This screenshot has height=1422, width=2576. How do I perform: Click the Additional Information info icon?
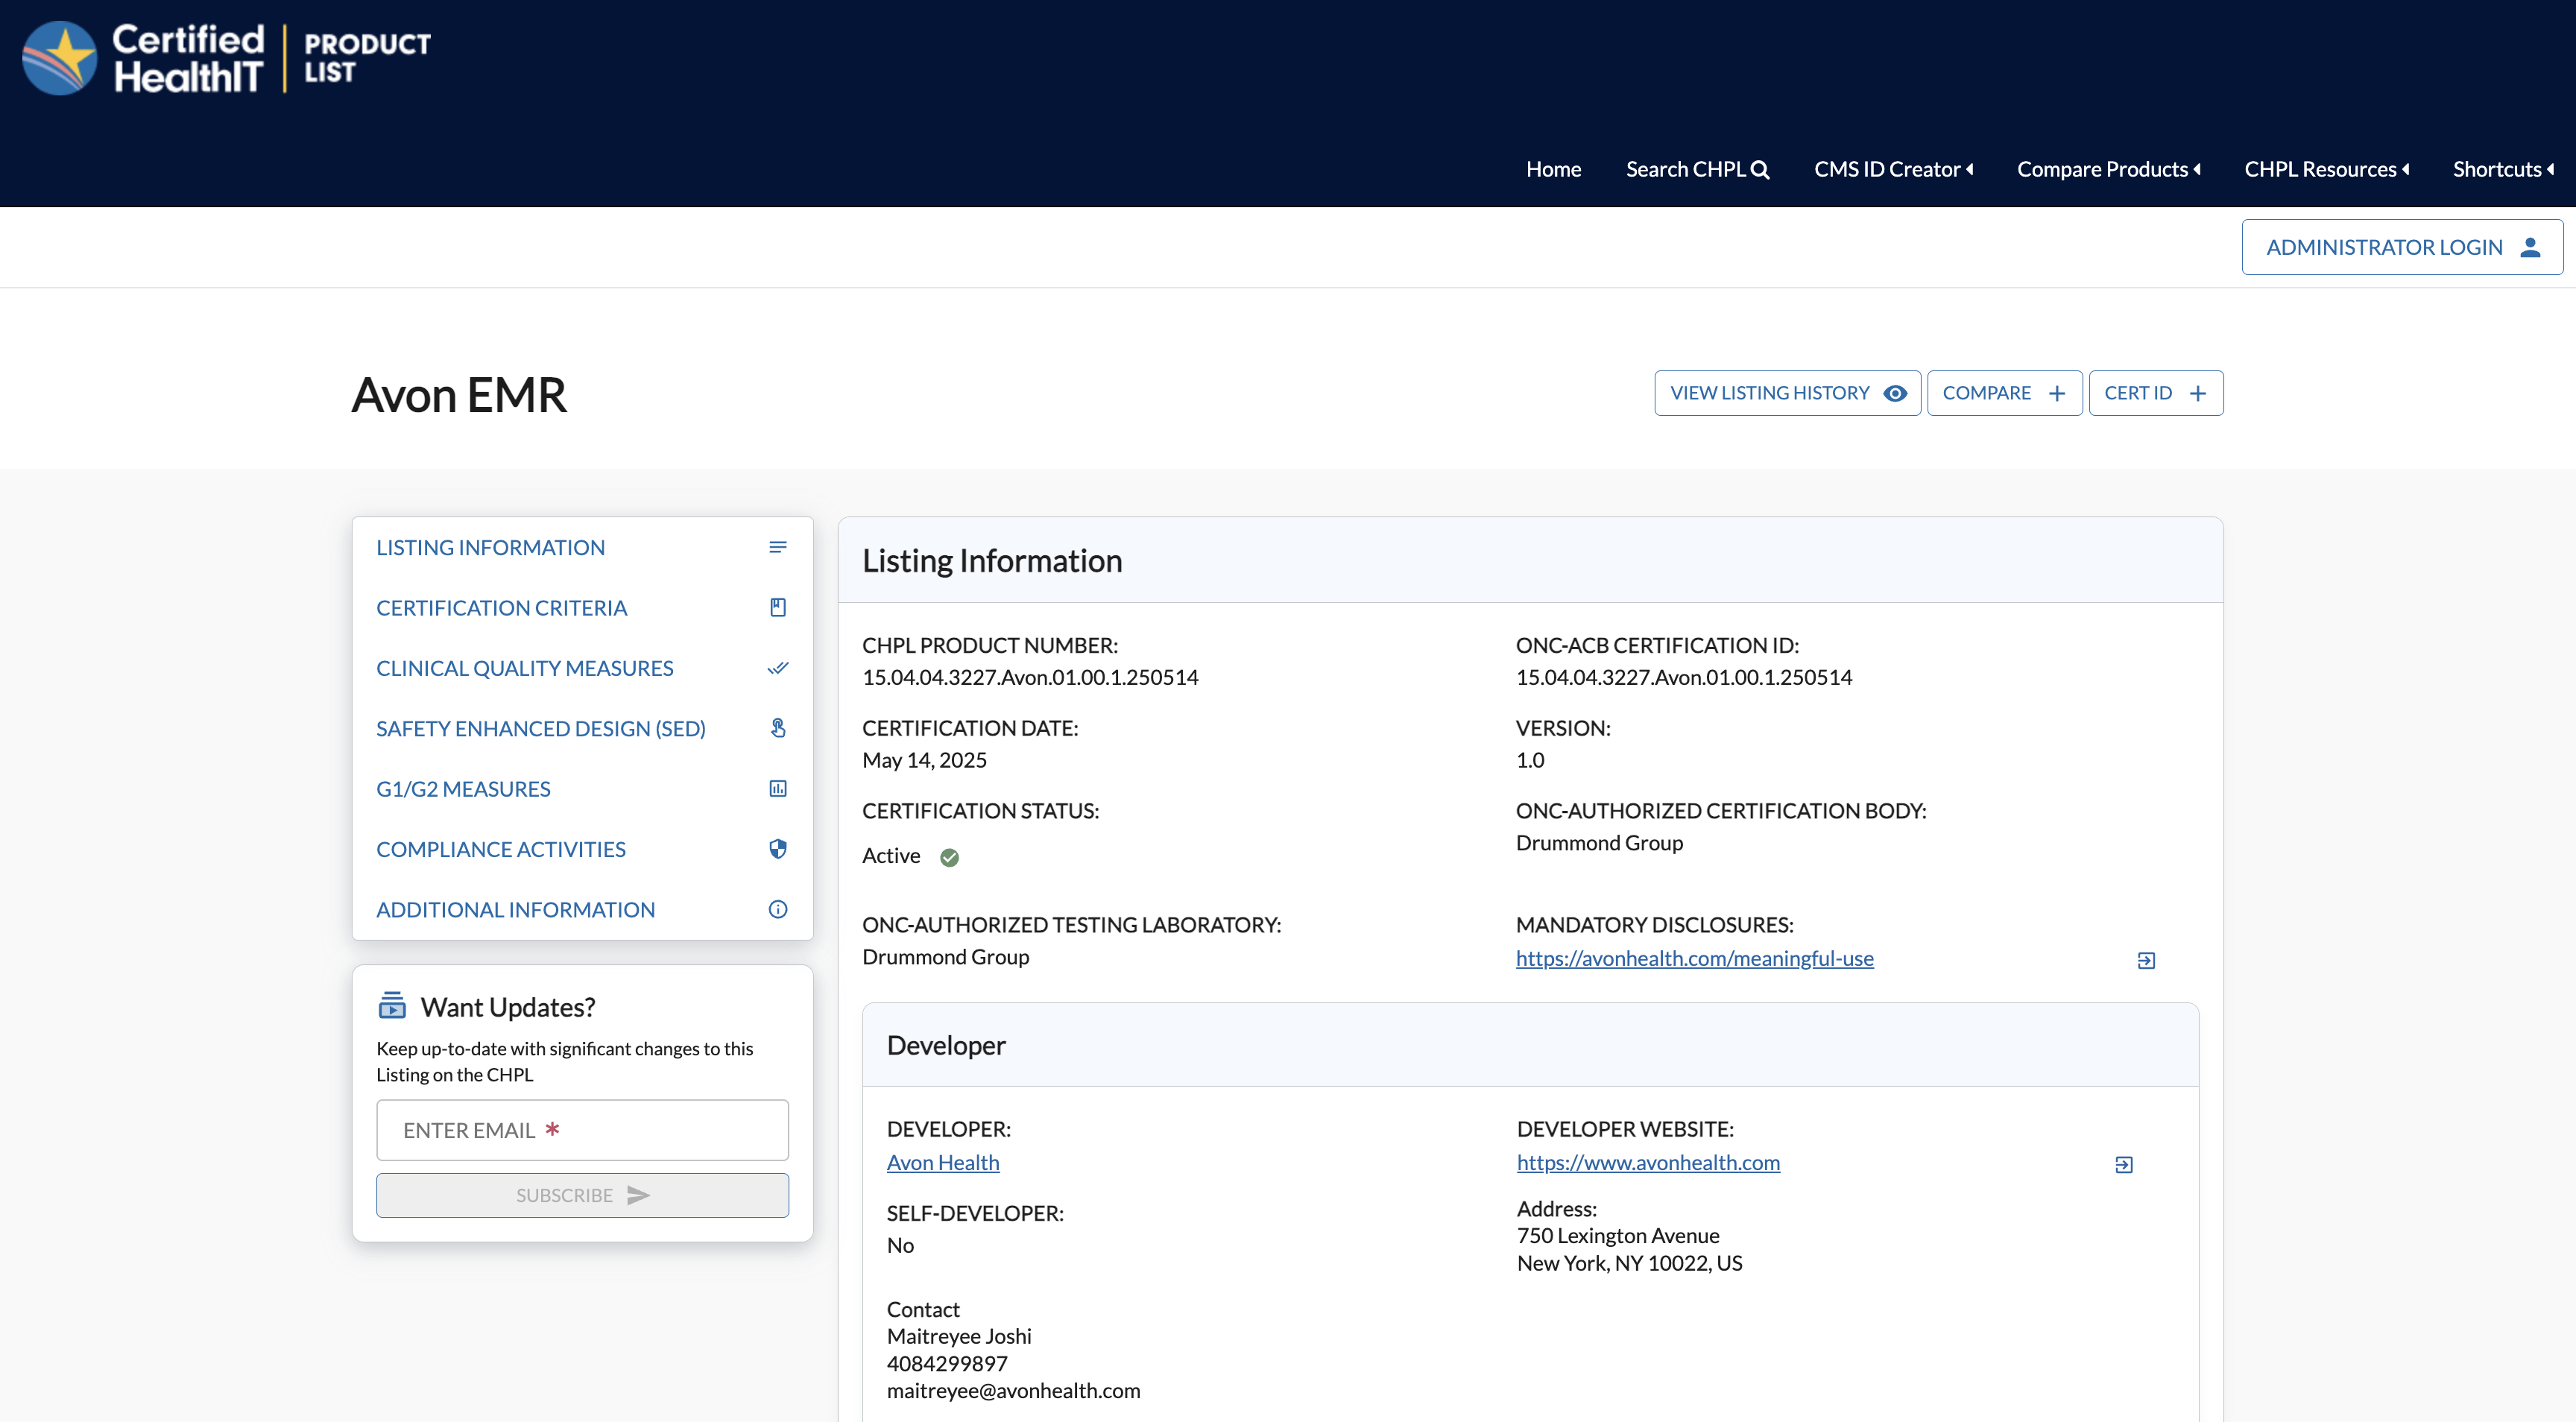pos(777,909)
